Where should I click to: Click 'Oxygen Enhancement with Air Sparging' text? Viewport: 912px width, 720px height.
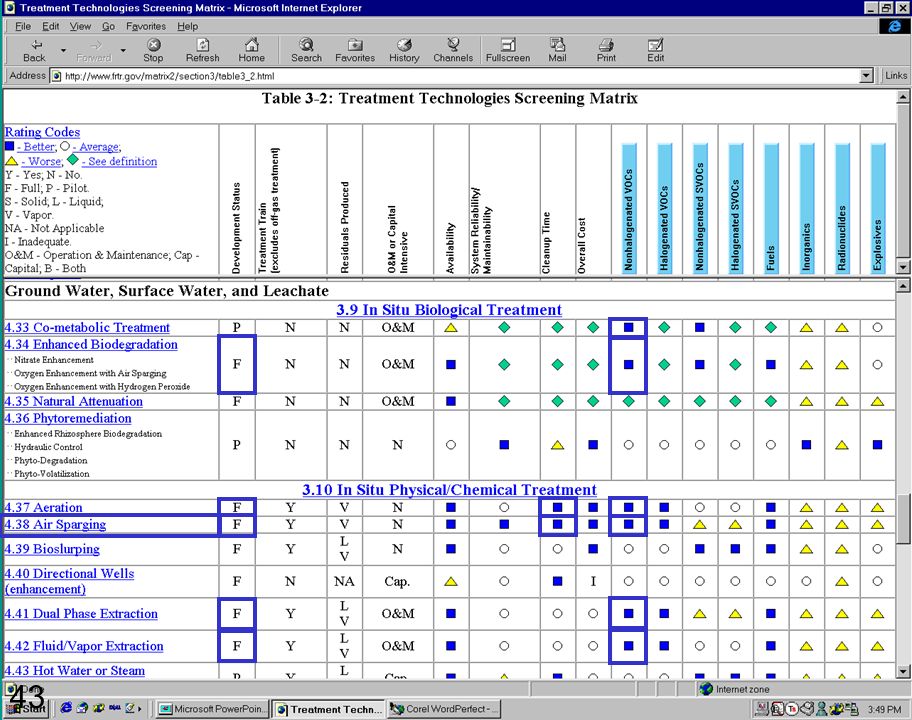coord(90,373)
